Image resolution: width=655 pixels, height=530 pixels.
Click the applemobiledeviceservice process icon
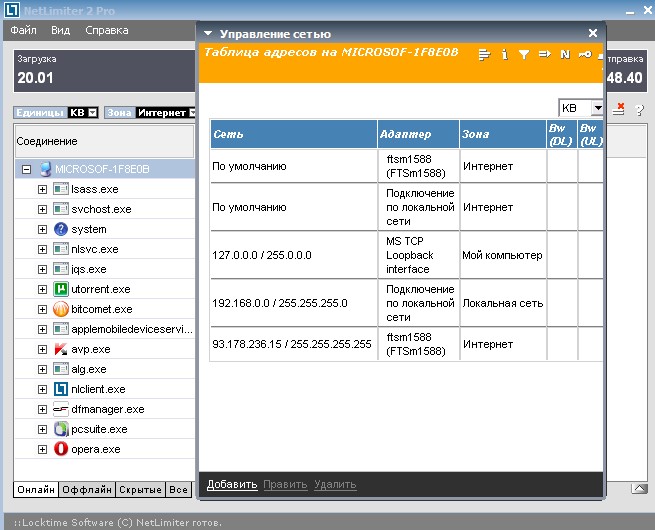tap(61, 329)
